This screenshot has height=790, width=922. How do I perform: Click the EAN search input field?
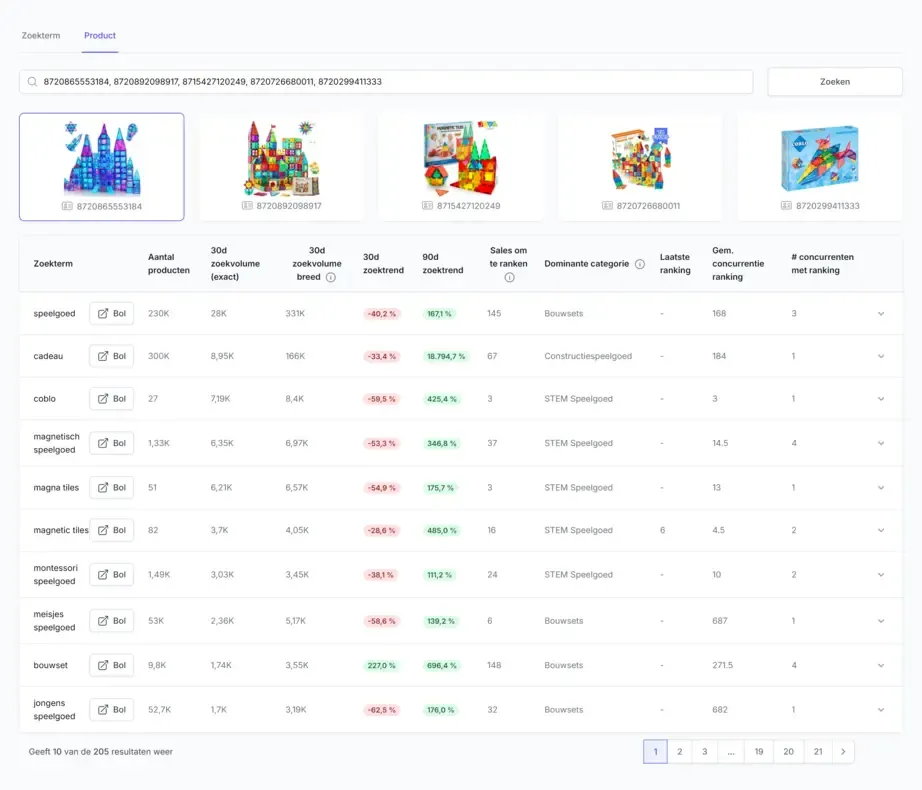point(386,82)
